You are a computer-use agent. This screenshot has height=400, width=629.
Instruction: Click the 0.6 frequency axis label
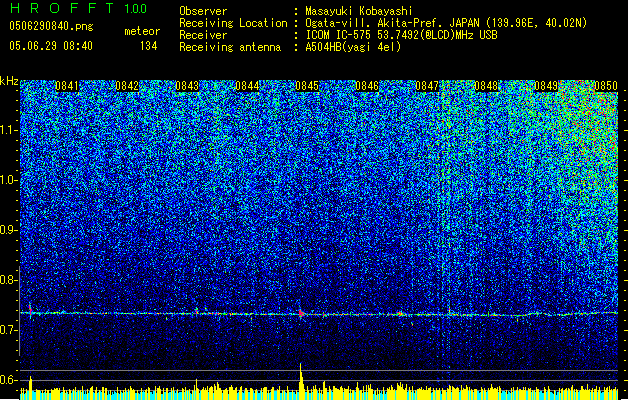pos(9,380)
